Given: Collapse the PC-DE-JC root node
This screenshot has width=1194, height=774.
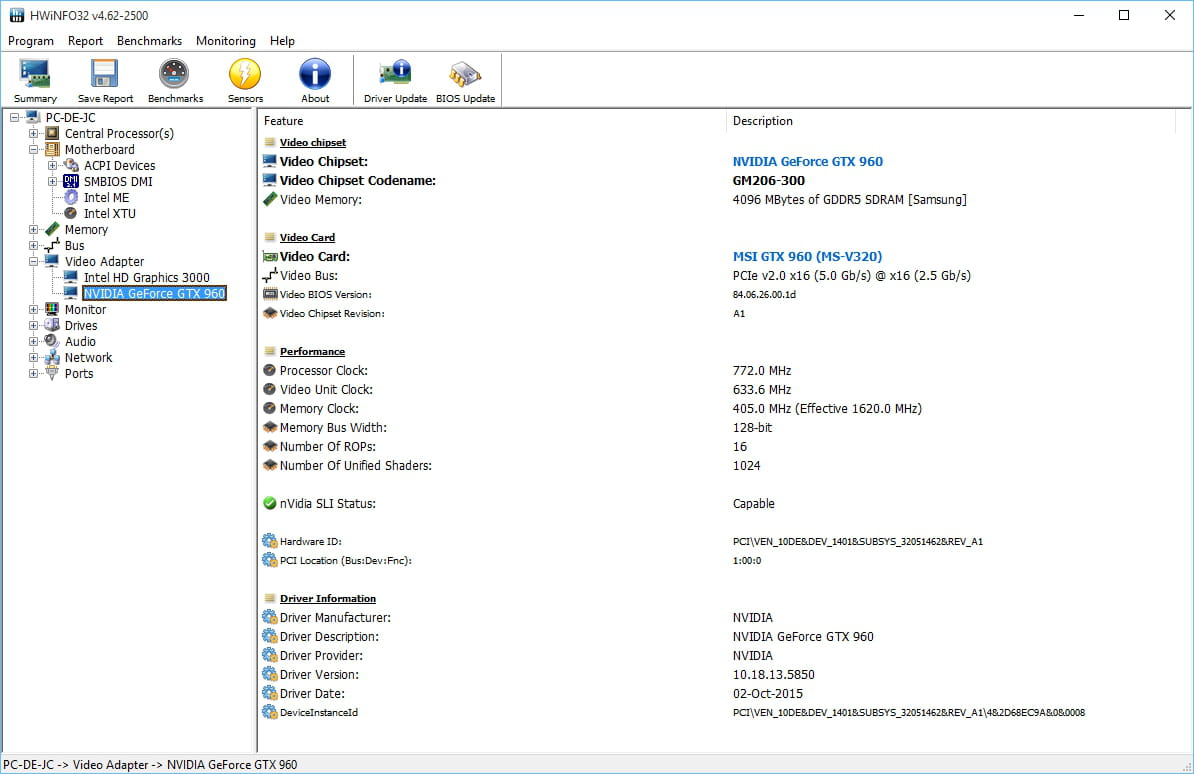Looking at the screenshot, I should click(14, 117).
